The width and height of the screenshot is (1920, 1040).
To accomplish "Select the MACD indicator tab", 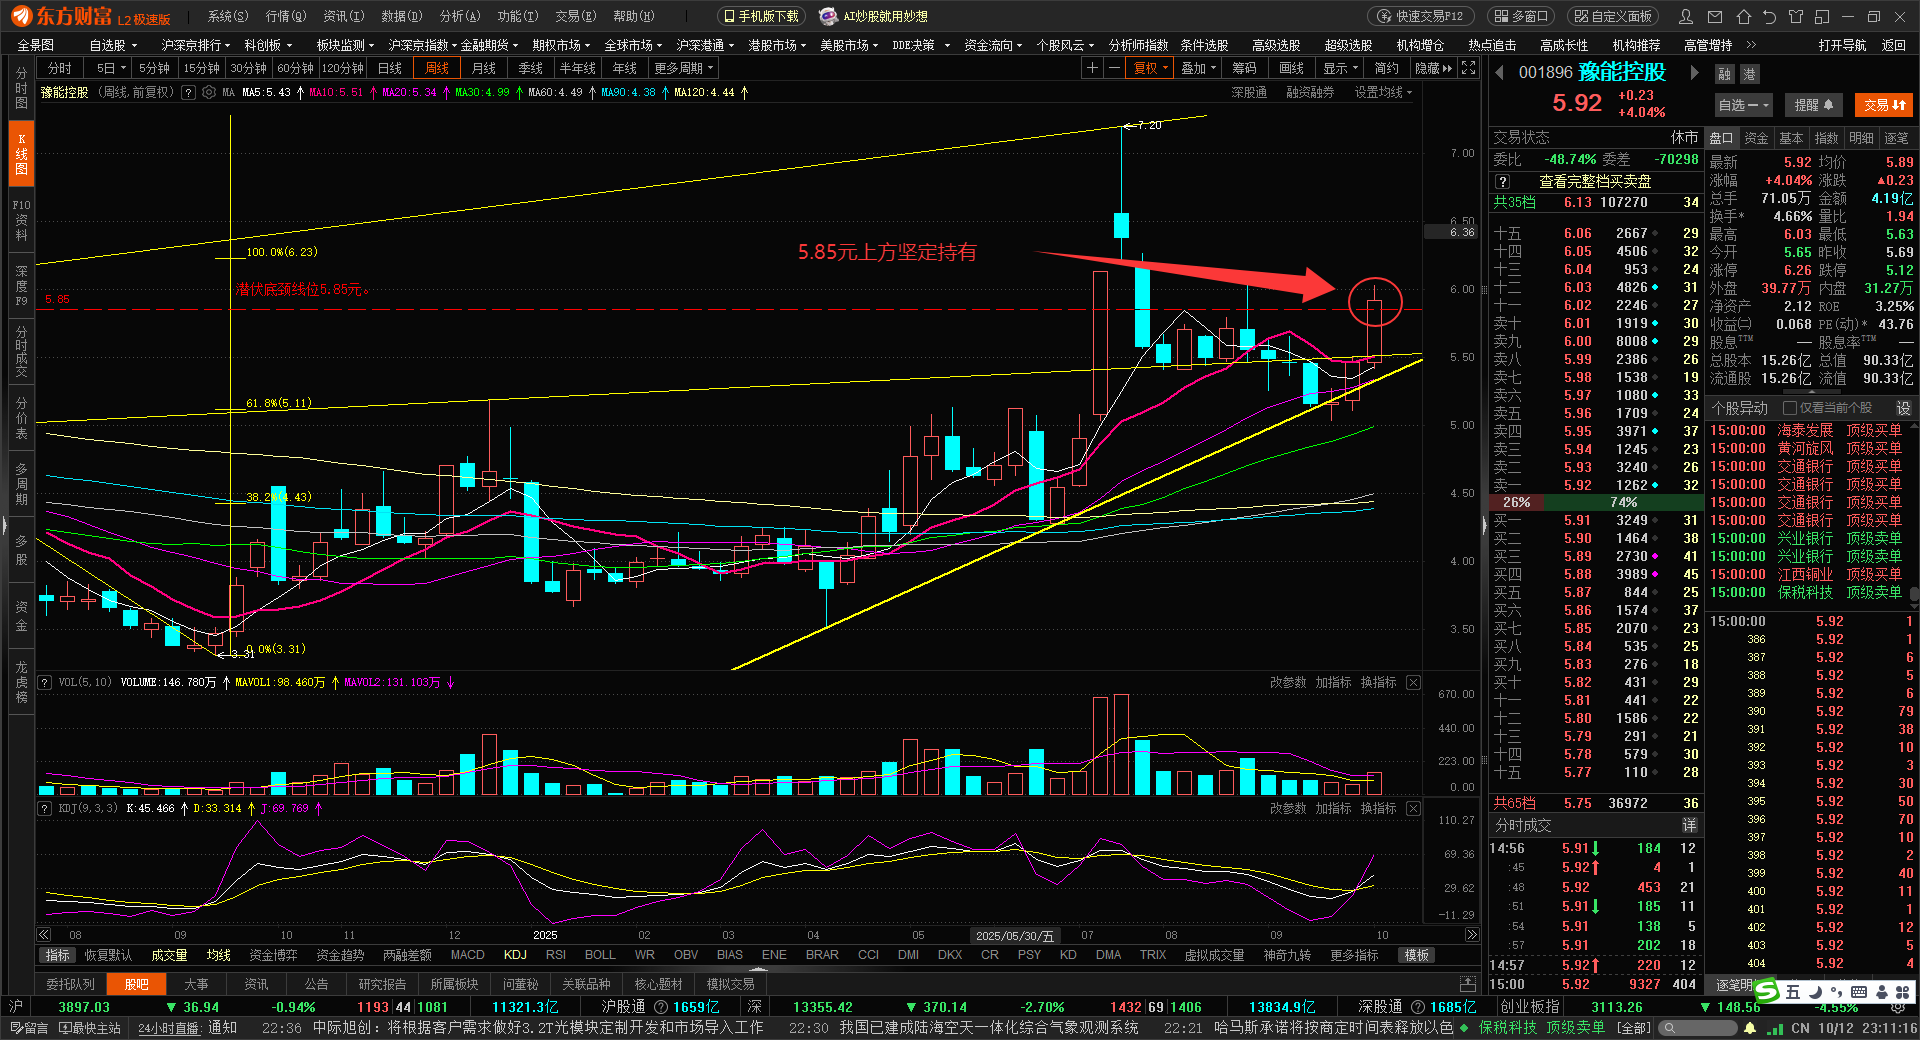I will [x=467, y=955].
